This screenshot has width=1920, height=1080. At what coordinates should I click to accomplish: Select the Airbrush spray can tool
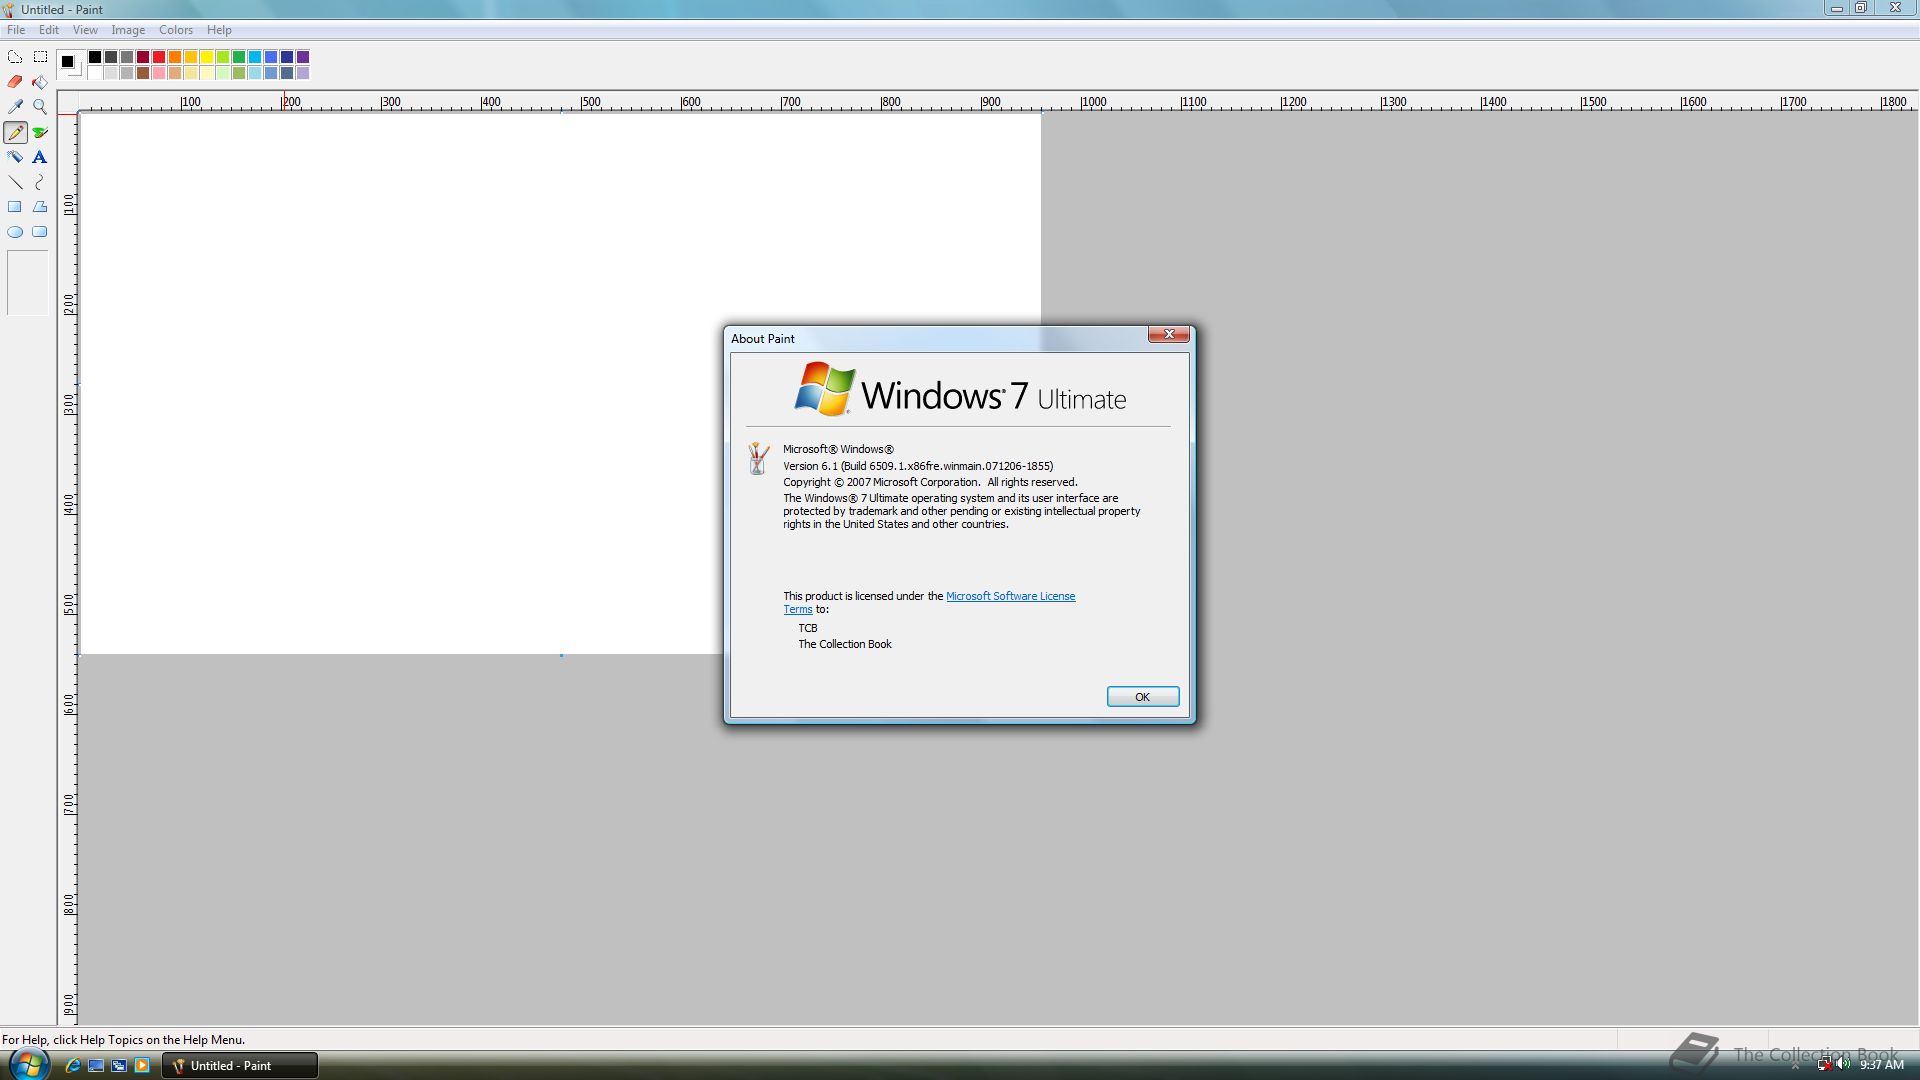[15, 157]
